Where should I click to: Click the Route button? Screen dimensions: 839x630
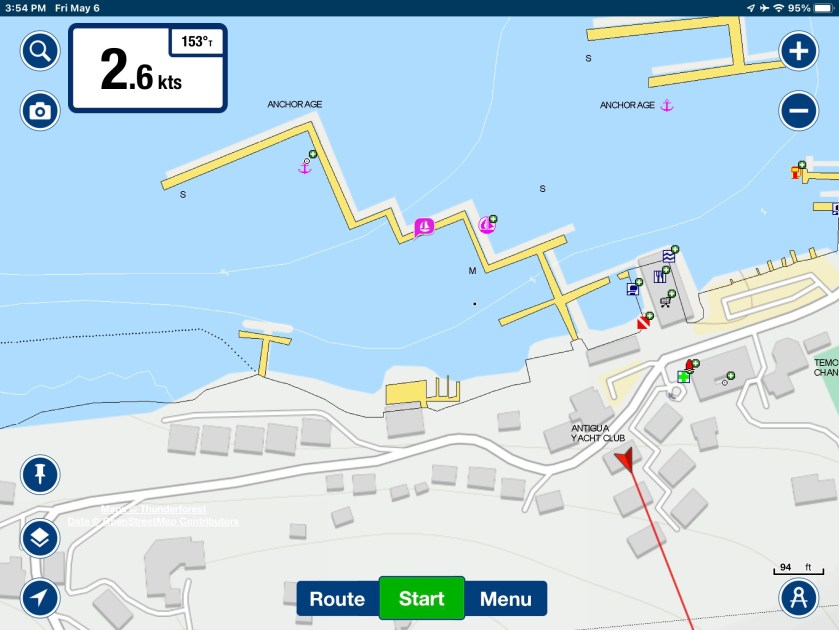338,598
